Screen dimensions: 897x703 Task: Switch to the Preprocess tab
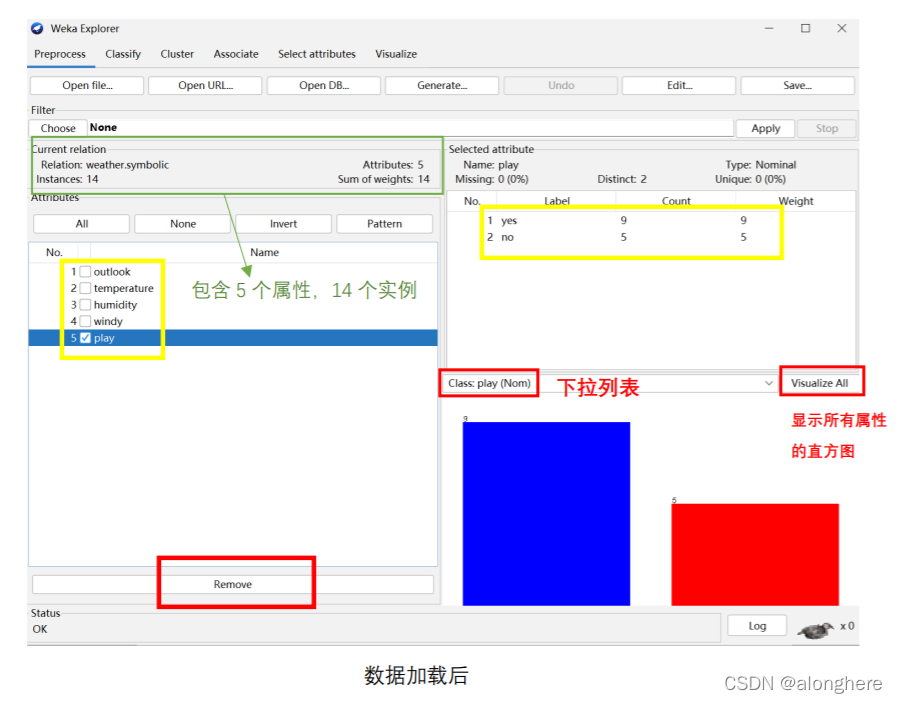pos(59,54)
